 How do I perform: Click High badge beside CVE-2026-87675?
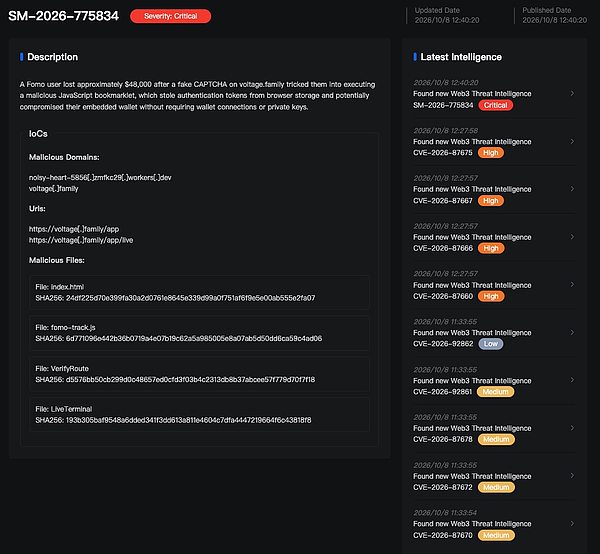pos(491,153)
